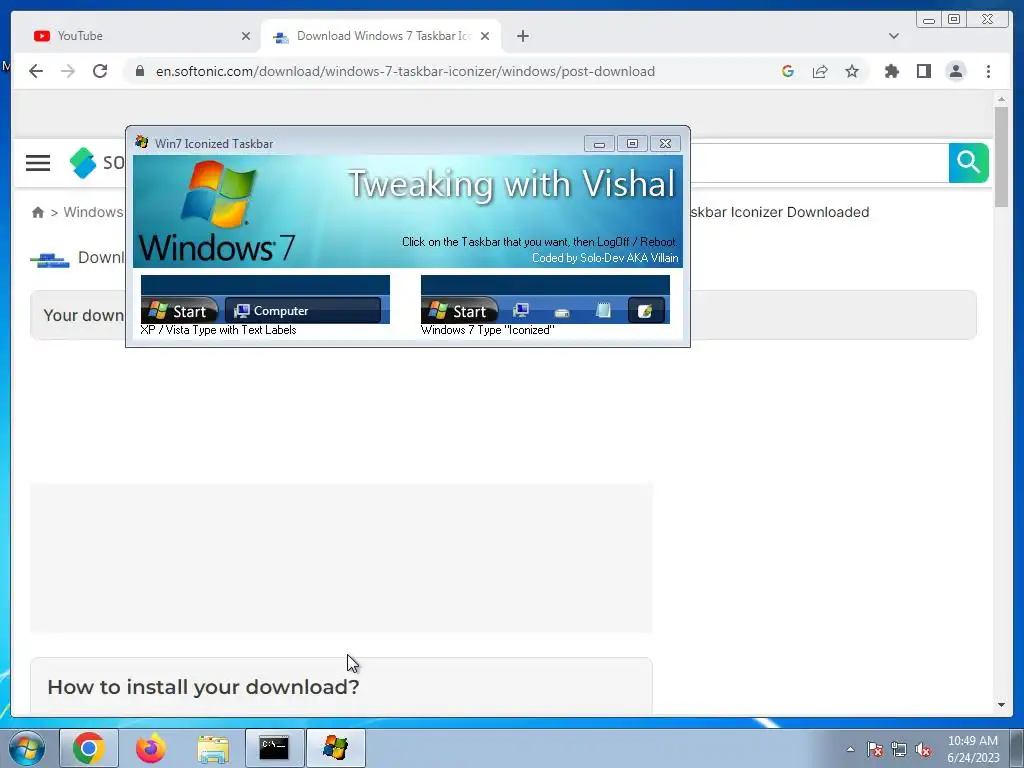Viewport: 1024px width, 768px height.
Task: Go to Softonic home via breadcrumb icon
Action: tap(38, 212)
